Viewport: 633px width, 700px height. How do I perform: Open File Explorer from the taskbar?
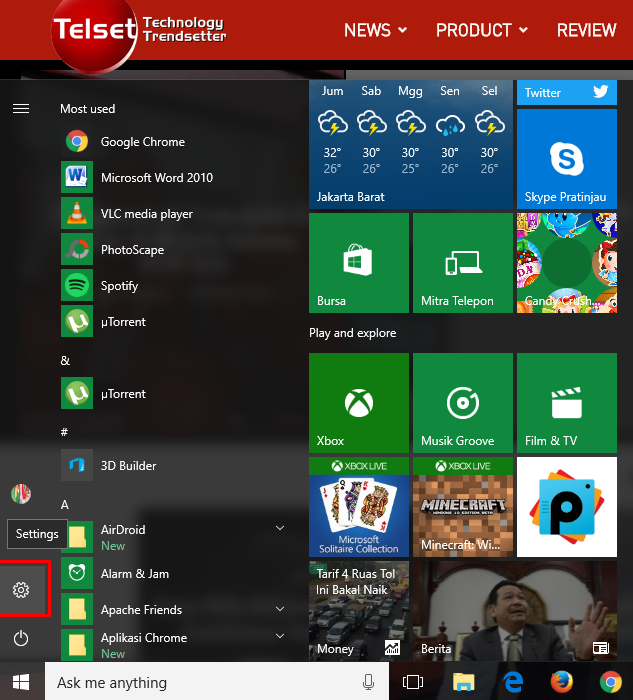pos(464,682)
